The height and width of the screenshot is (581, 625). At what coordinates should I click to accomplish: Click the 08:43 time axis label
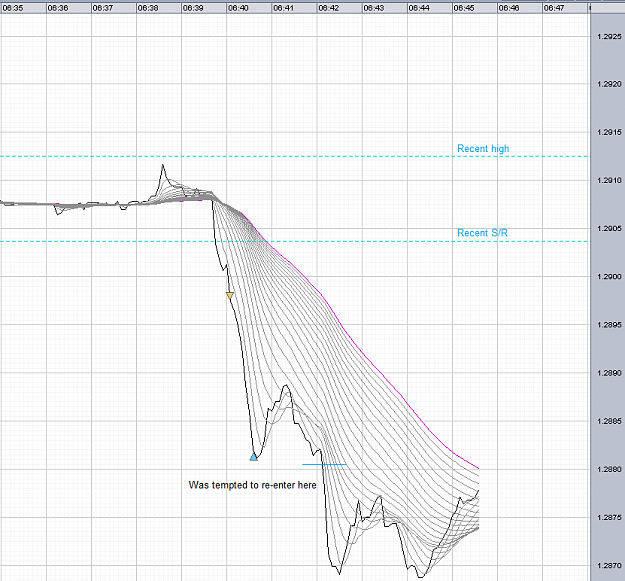(374, 8)
